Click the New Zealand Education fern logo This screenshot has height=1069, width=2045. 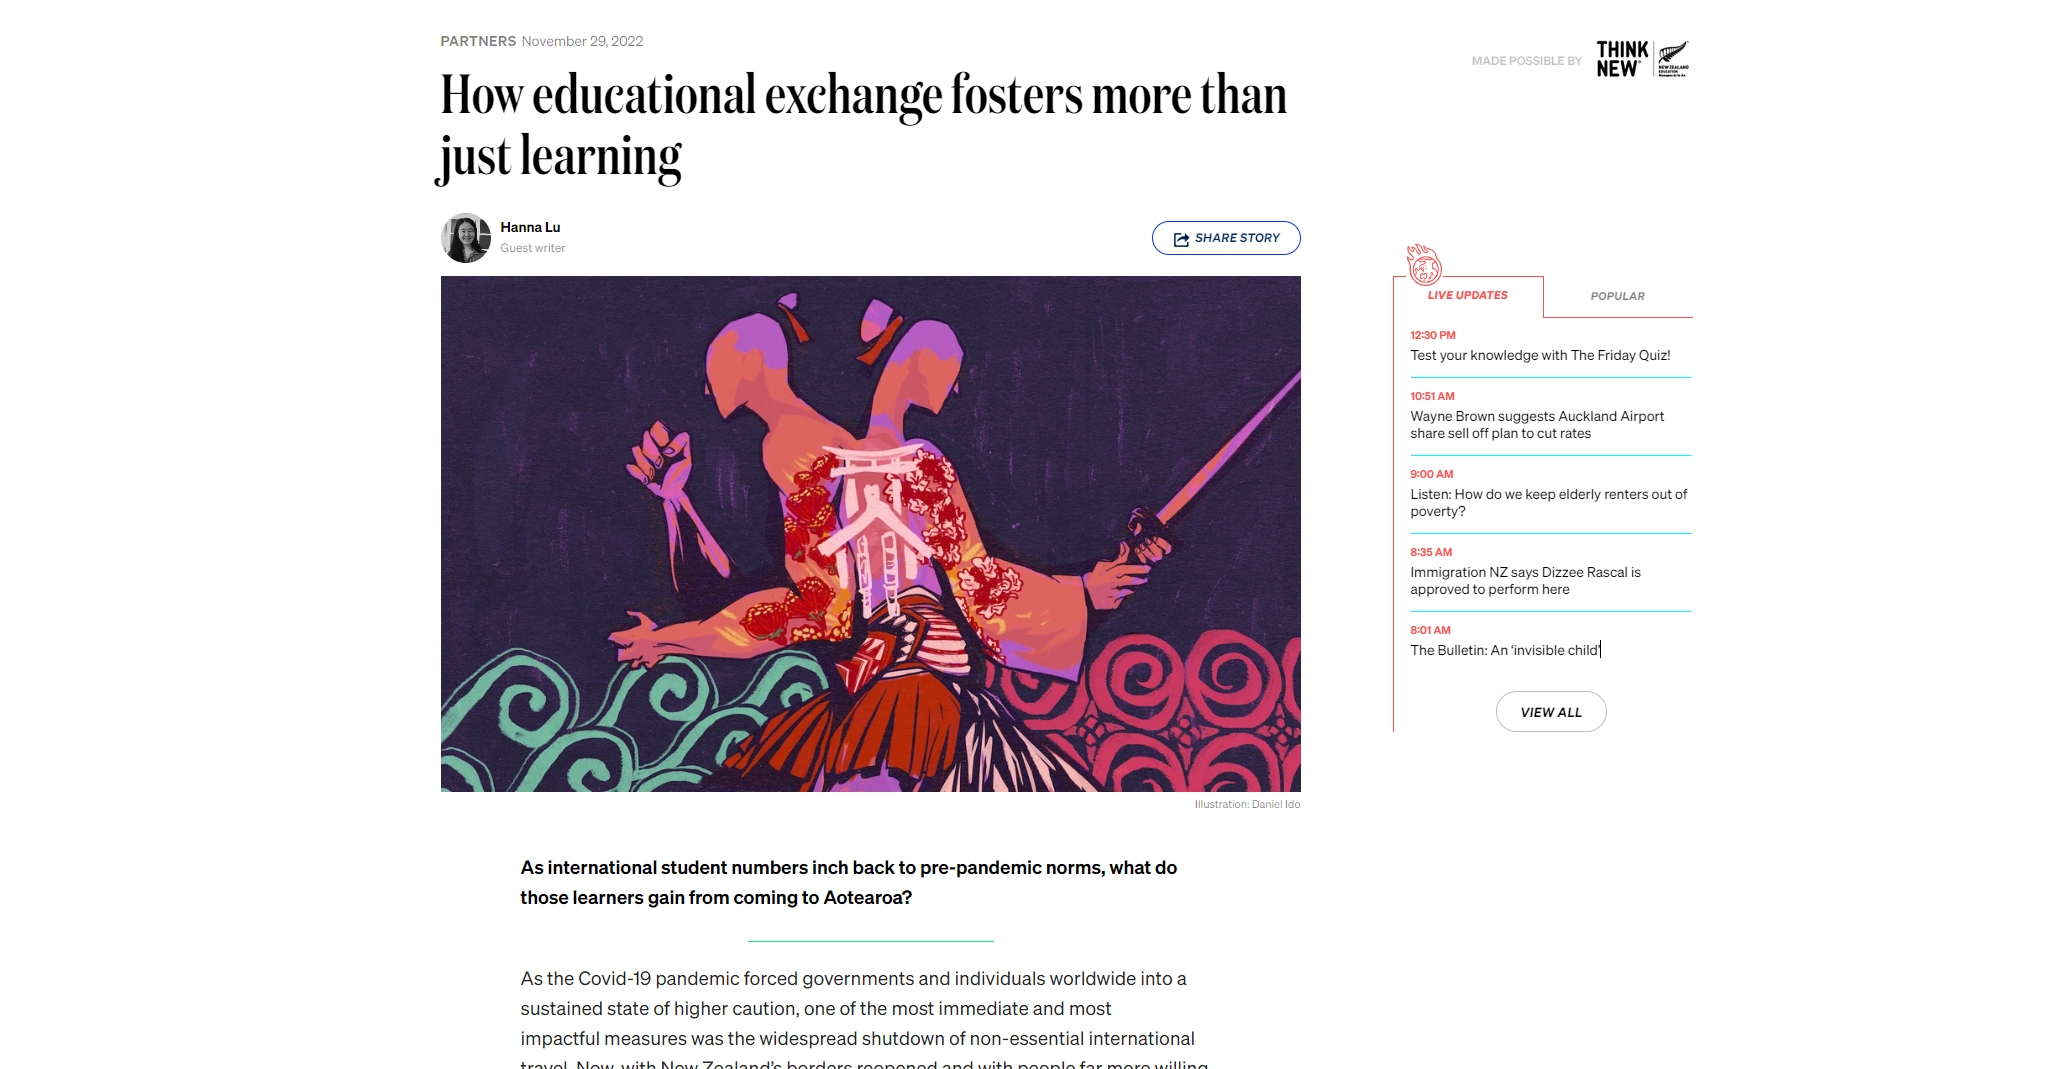(x=1673, y=59)
